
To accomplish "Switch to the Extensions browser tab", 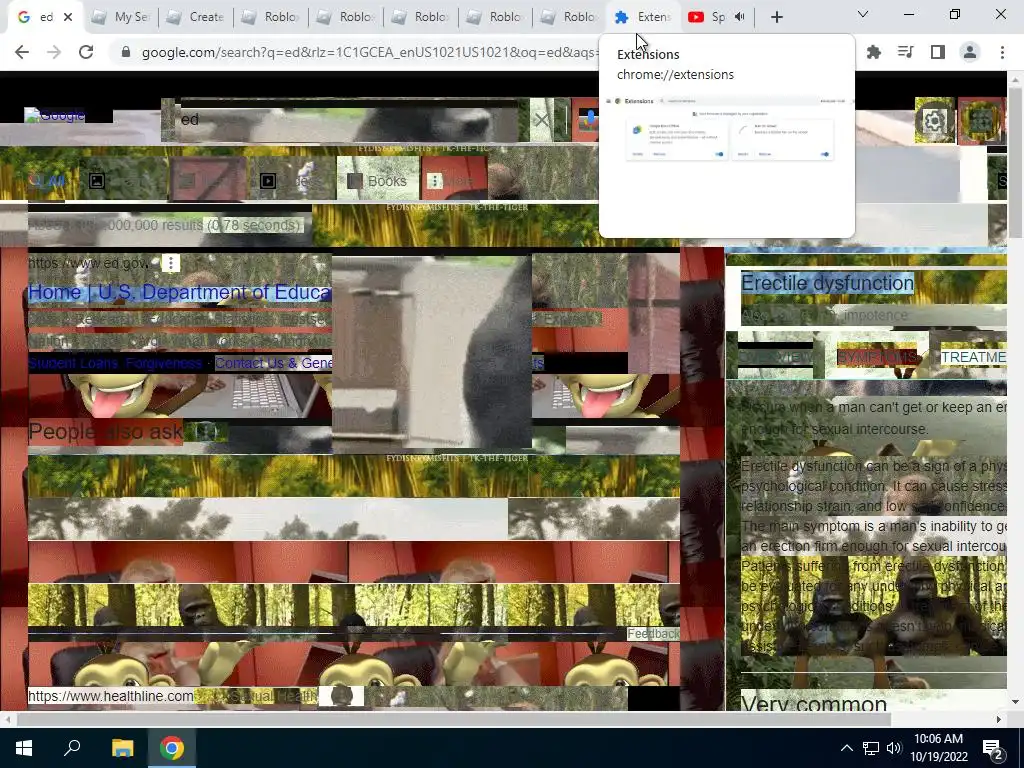I will point(643,17).
